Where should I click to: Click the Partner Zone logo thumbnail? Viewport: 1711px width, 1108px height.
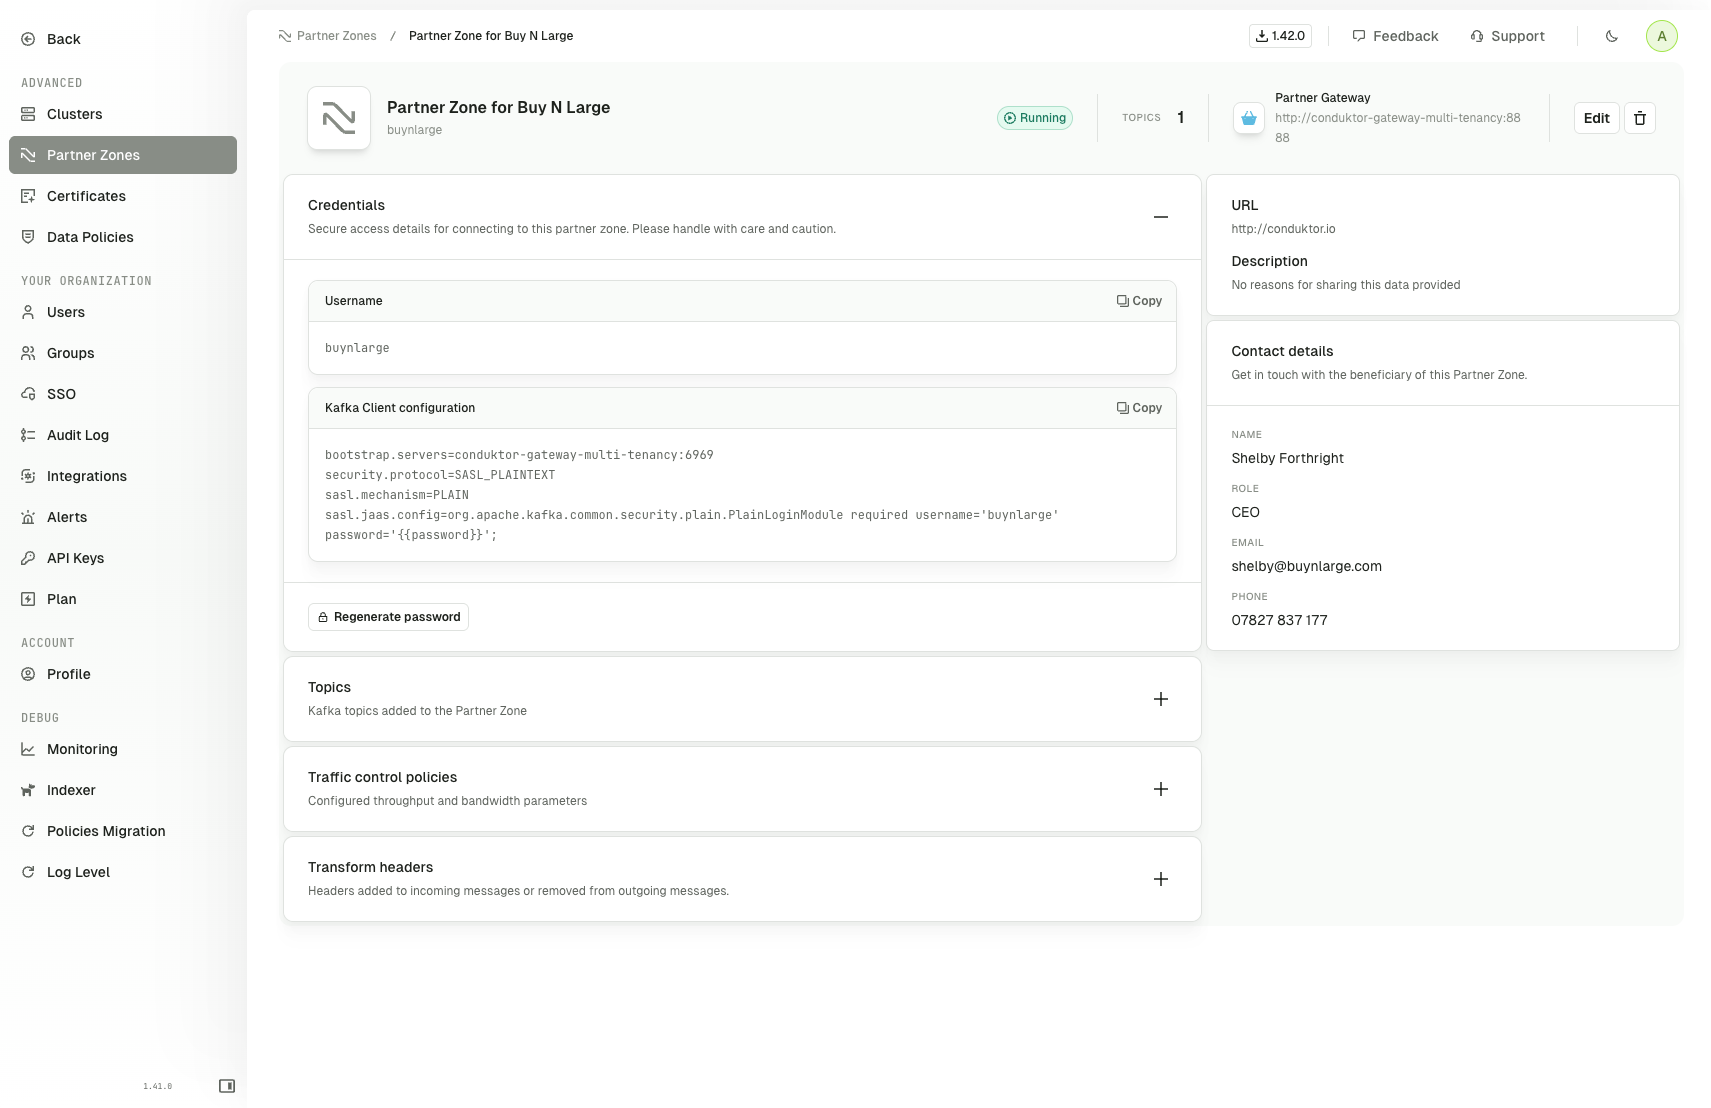coord(339,118)
